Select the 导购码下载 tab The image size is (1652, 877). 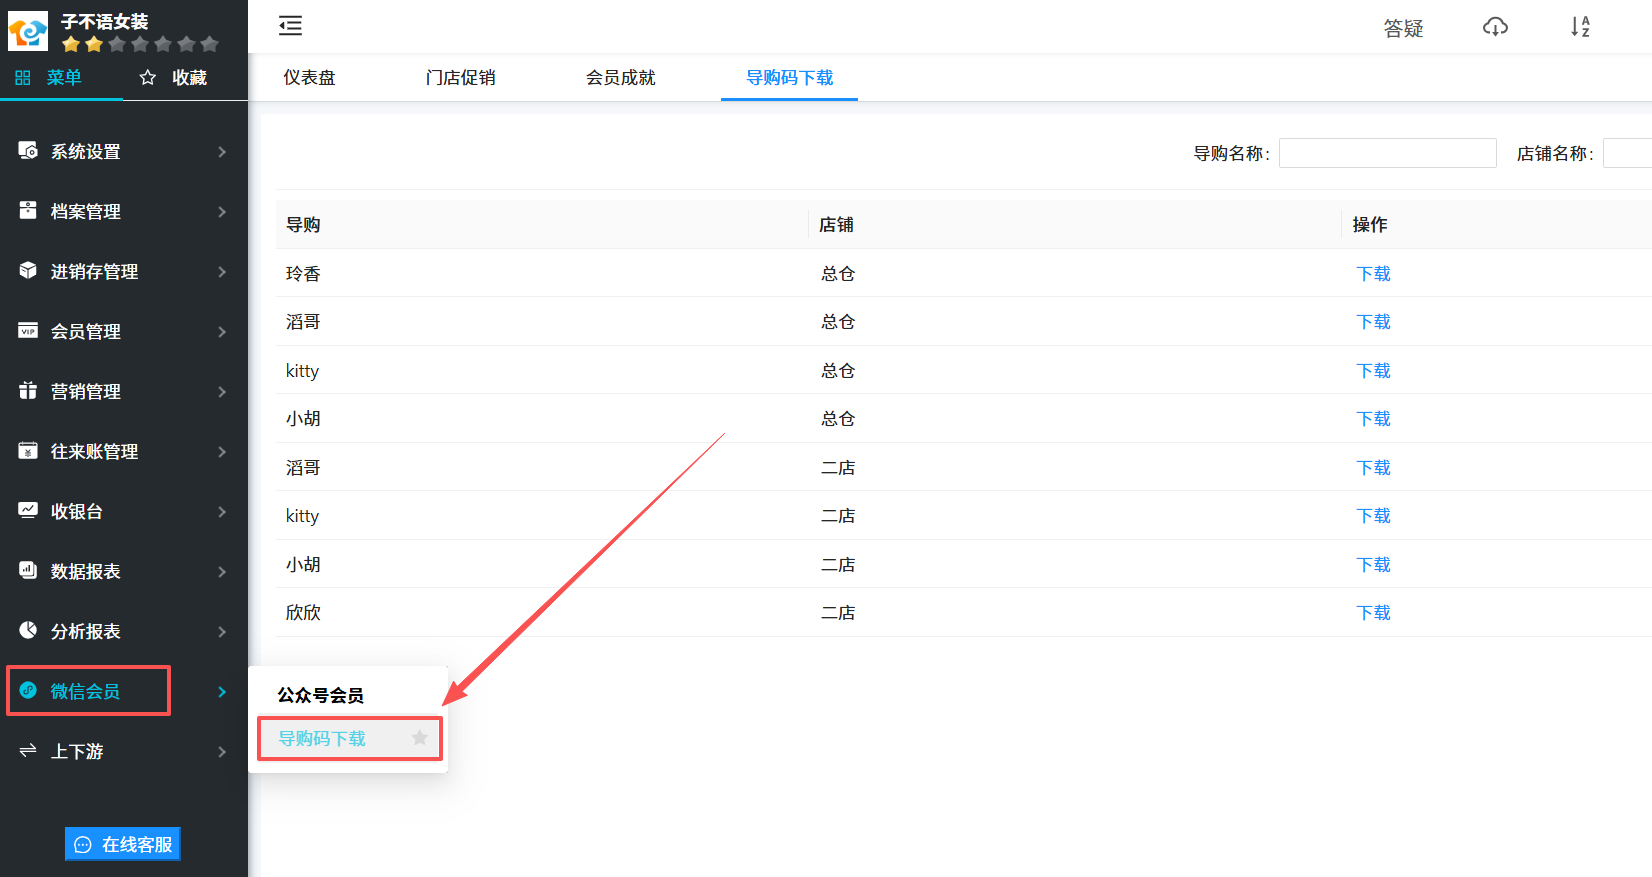(x=789, y=77)
